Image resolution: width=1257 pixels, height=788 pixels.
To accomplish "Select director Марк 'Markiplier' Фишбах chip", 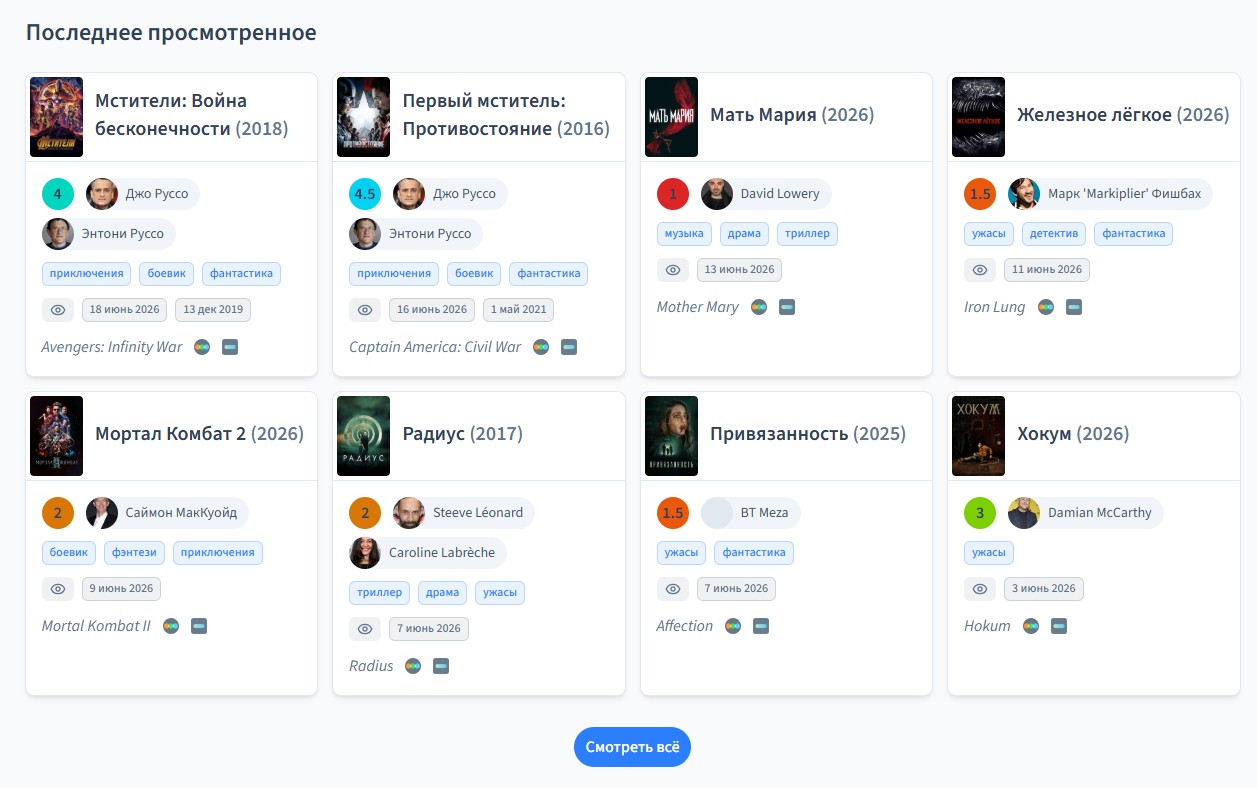I will [1110, 194].
